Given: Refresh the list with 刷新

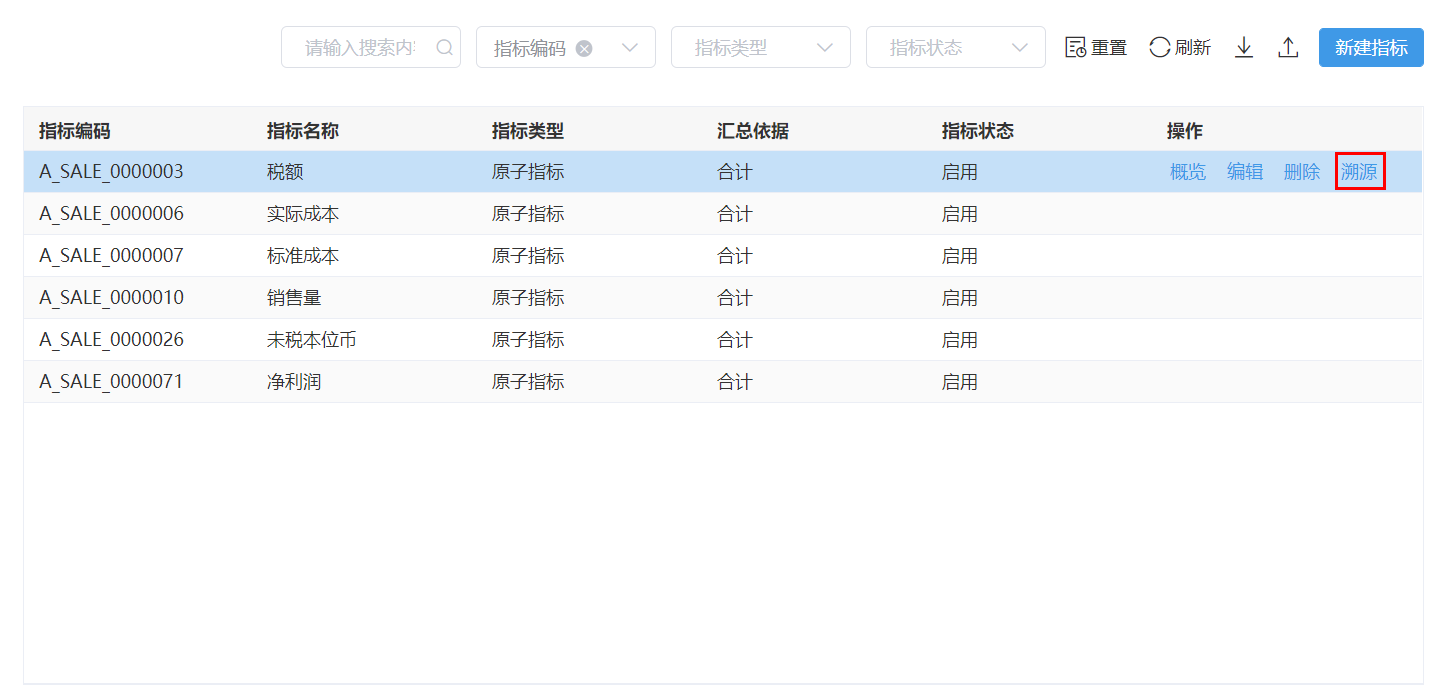Looking at the screenshot, I should [x=1180, y=47].
